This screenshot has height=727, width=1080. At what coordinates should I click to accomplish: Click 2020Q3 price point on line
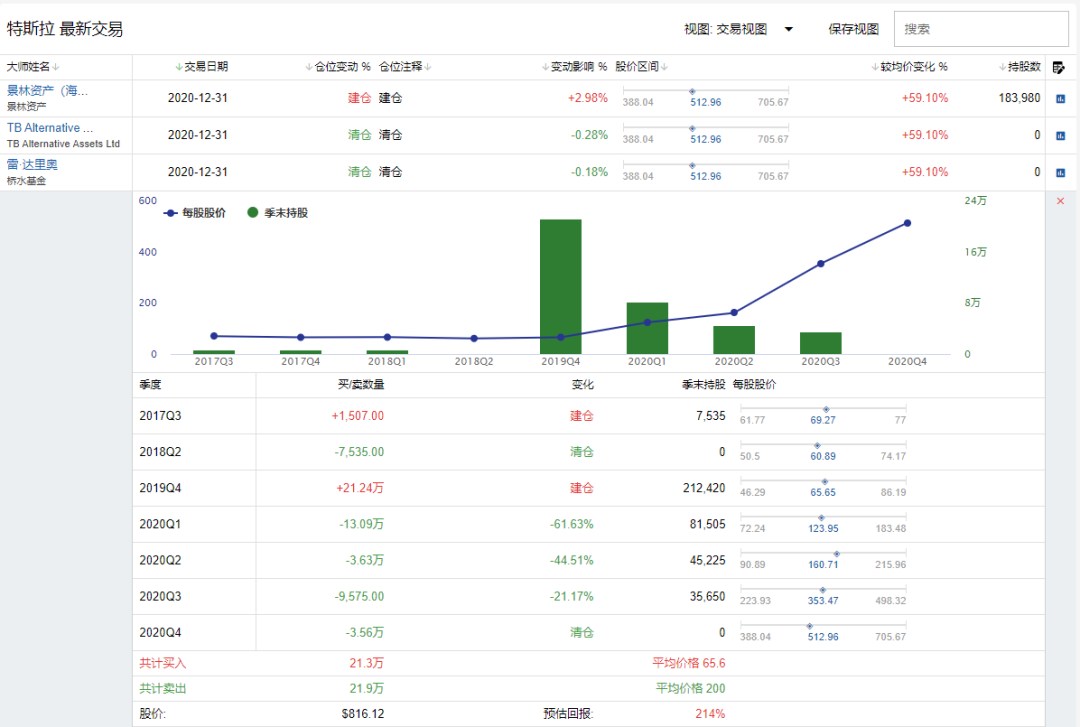point(820,264)
